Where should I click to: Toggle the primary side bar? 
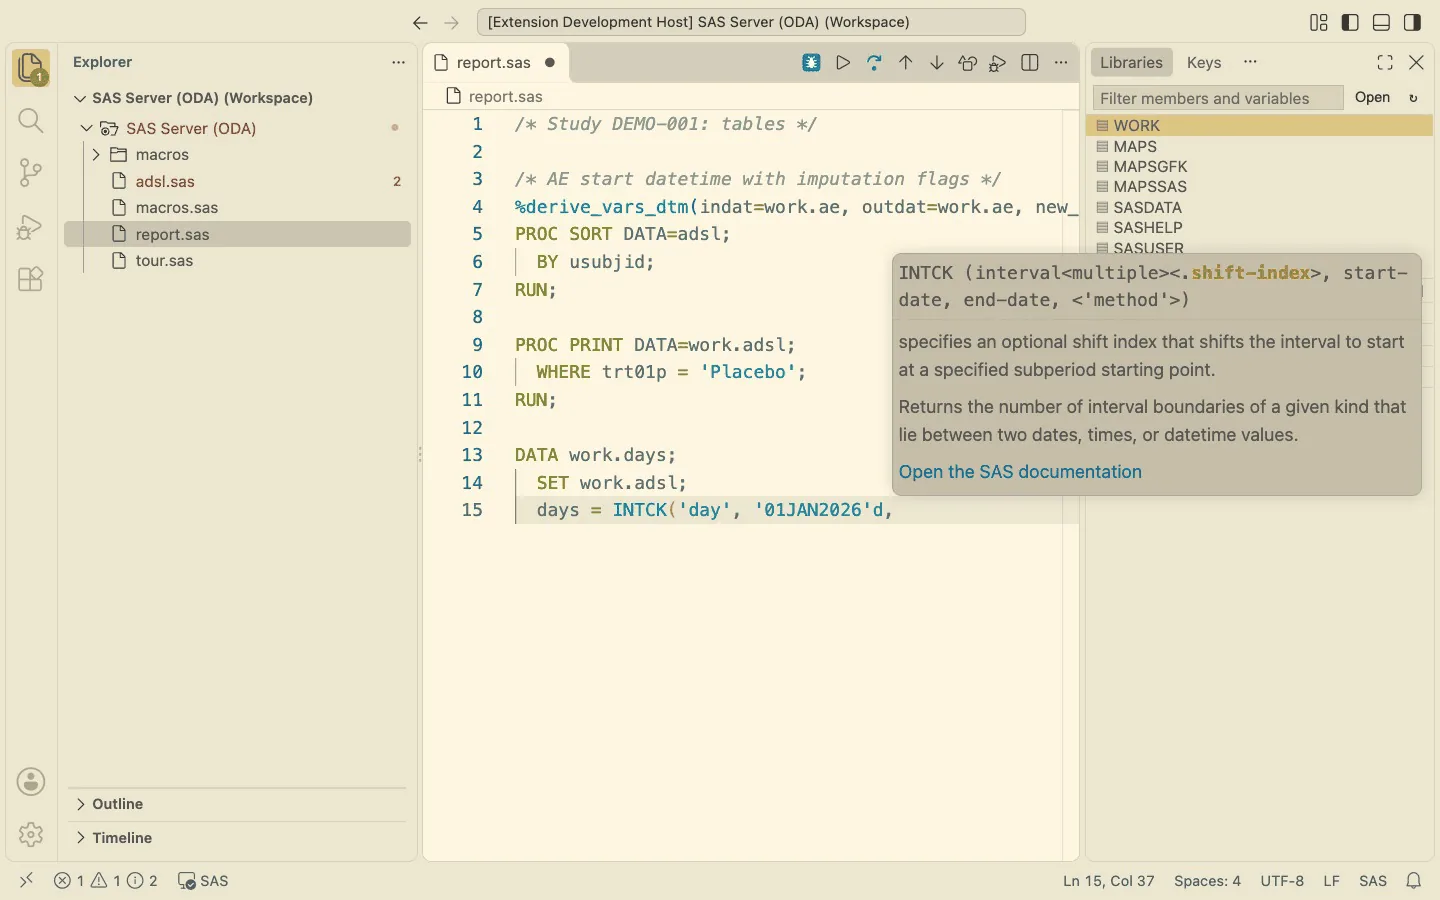(x=1350, y=22)
